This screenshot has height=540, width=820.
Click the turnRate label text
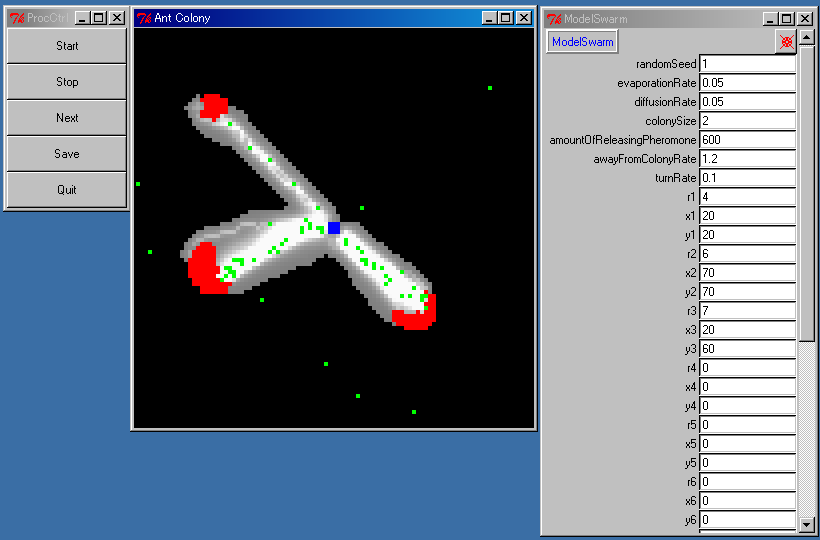676,178
